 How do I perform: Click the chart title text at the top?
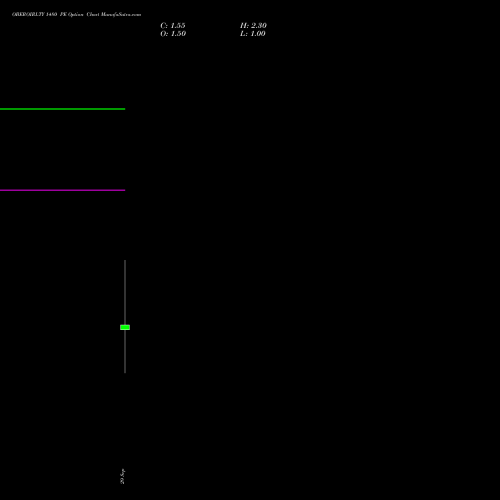pos(76,14)
